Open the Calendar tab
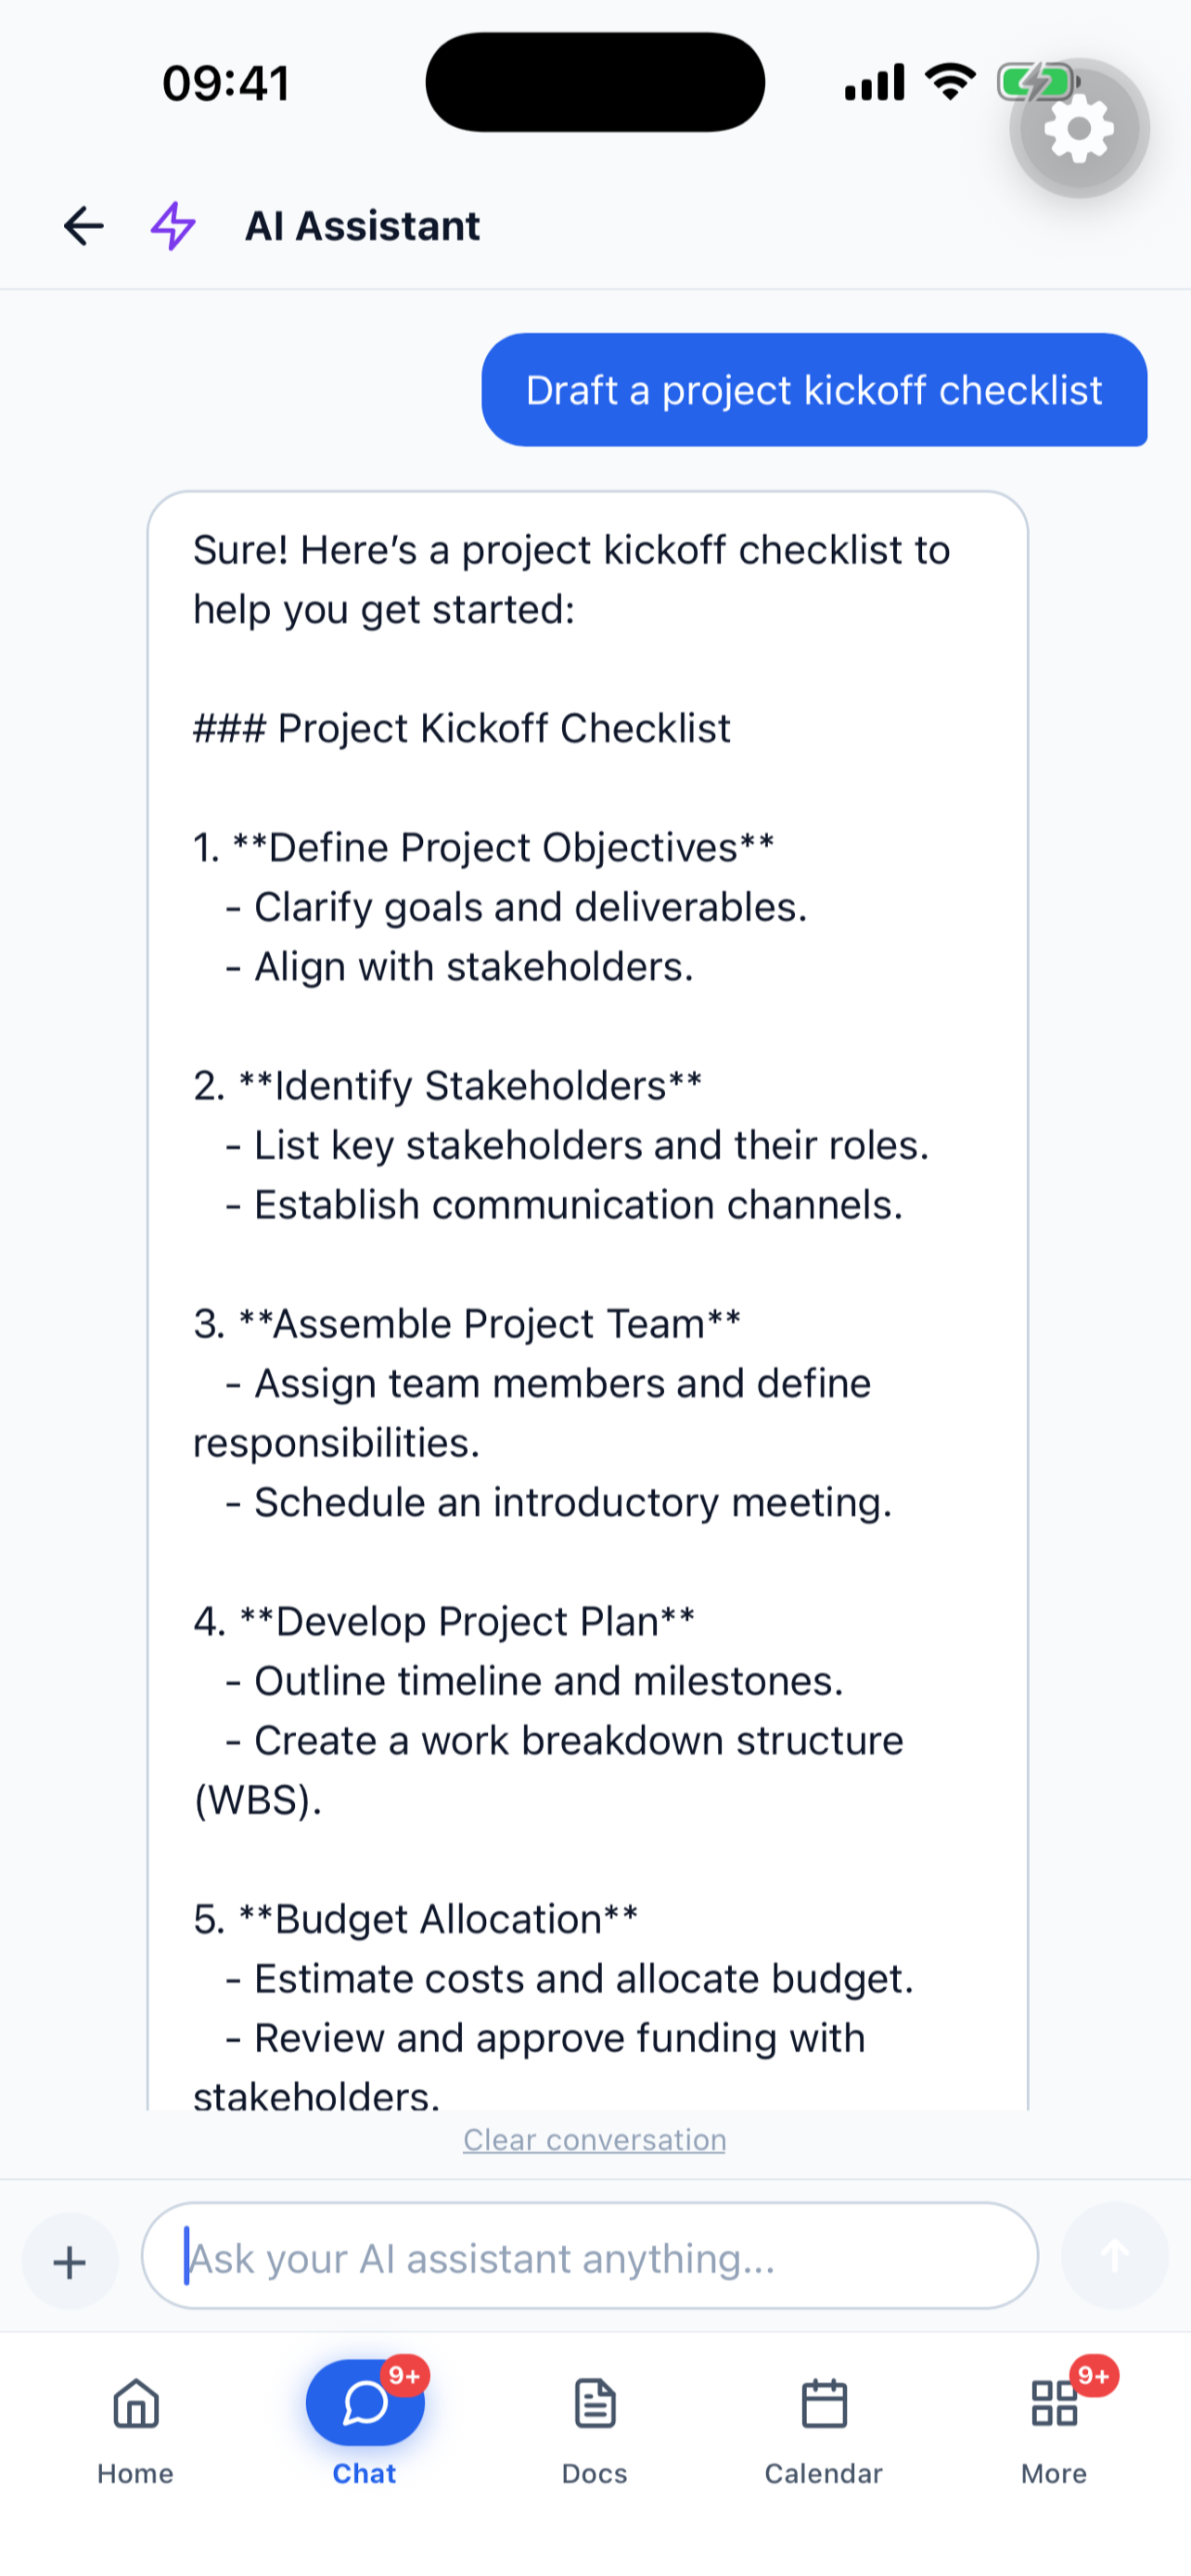This screenshot has width=1191, height=2576. 824,2430
